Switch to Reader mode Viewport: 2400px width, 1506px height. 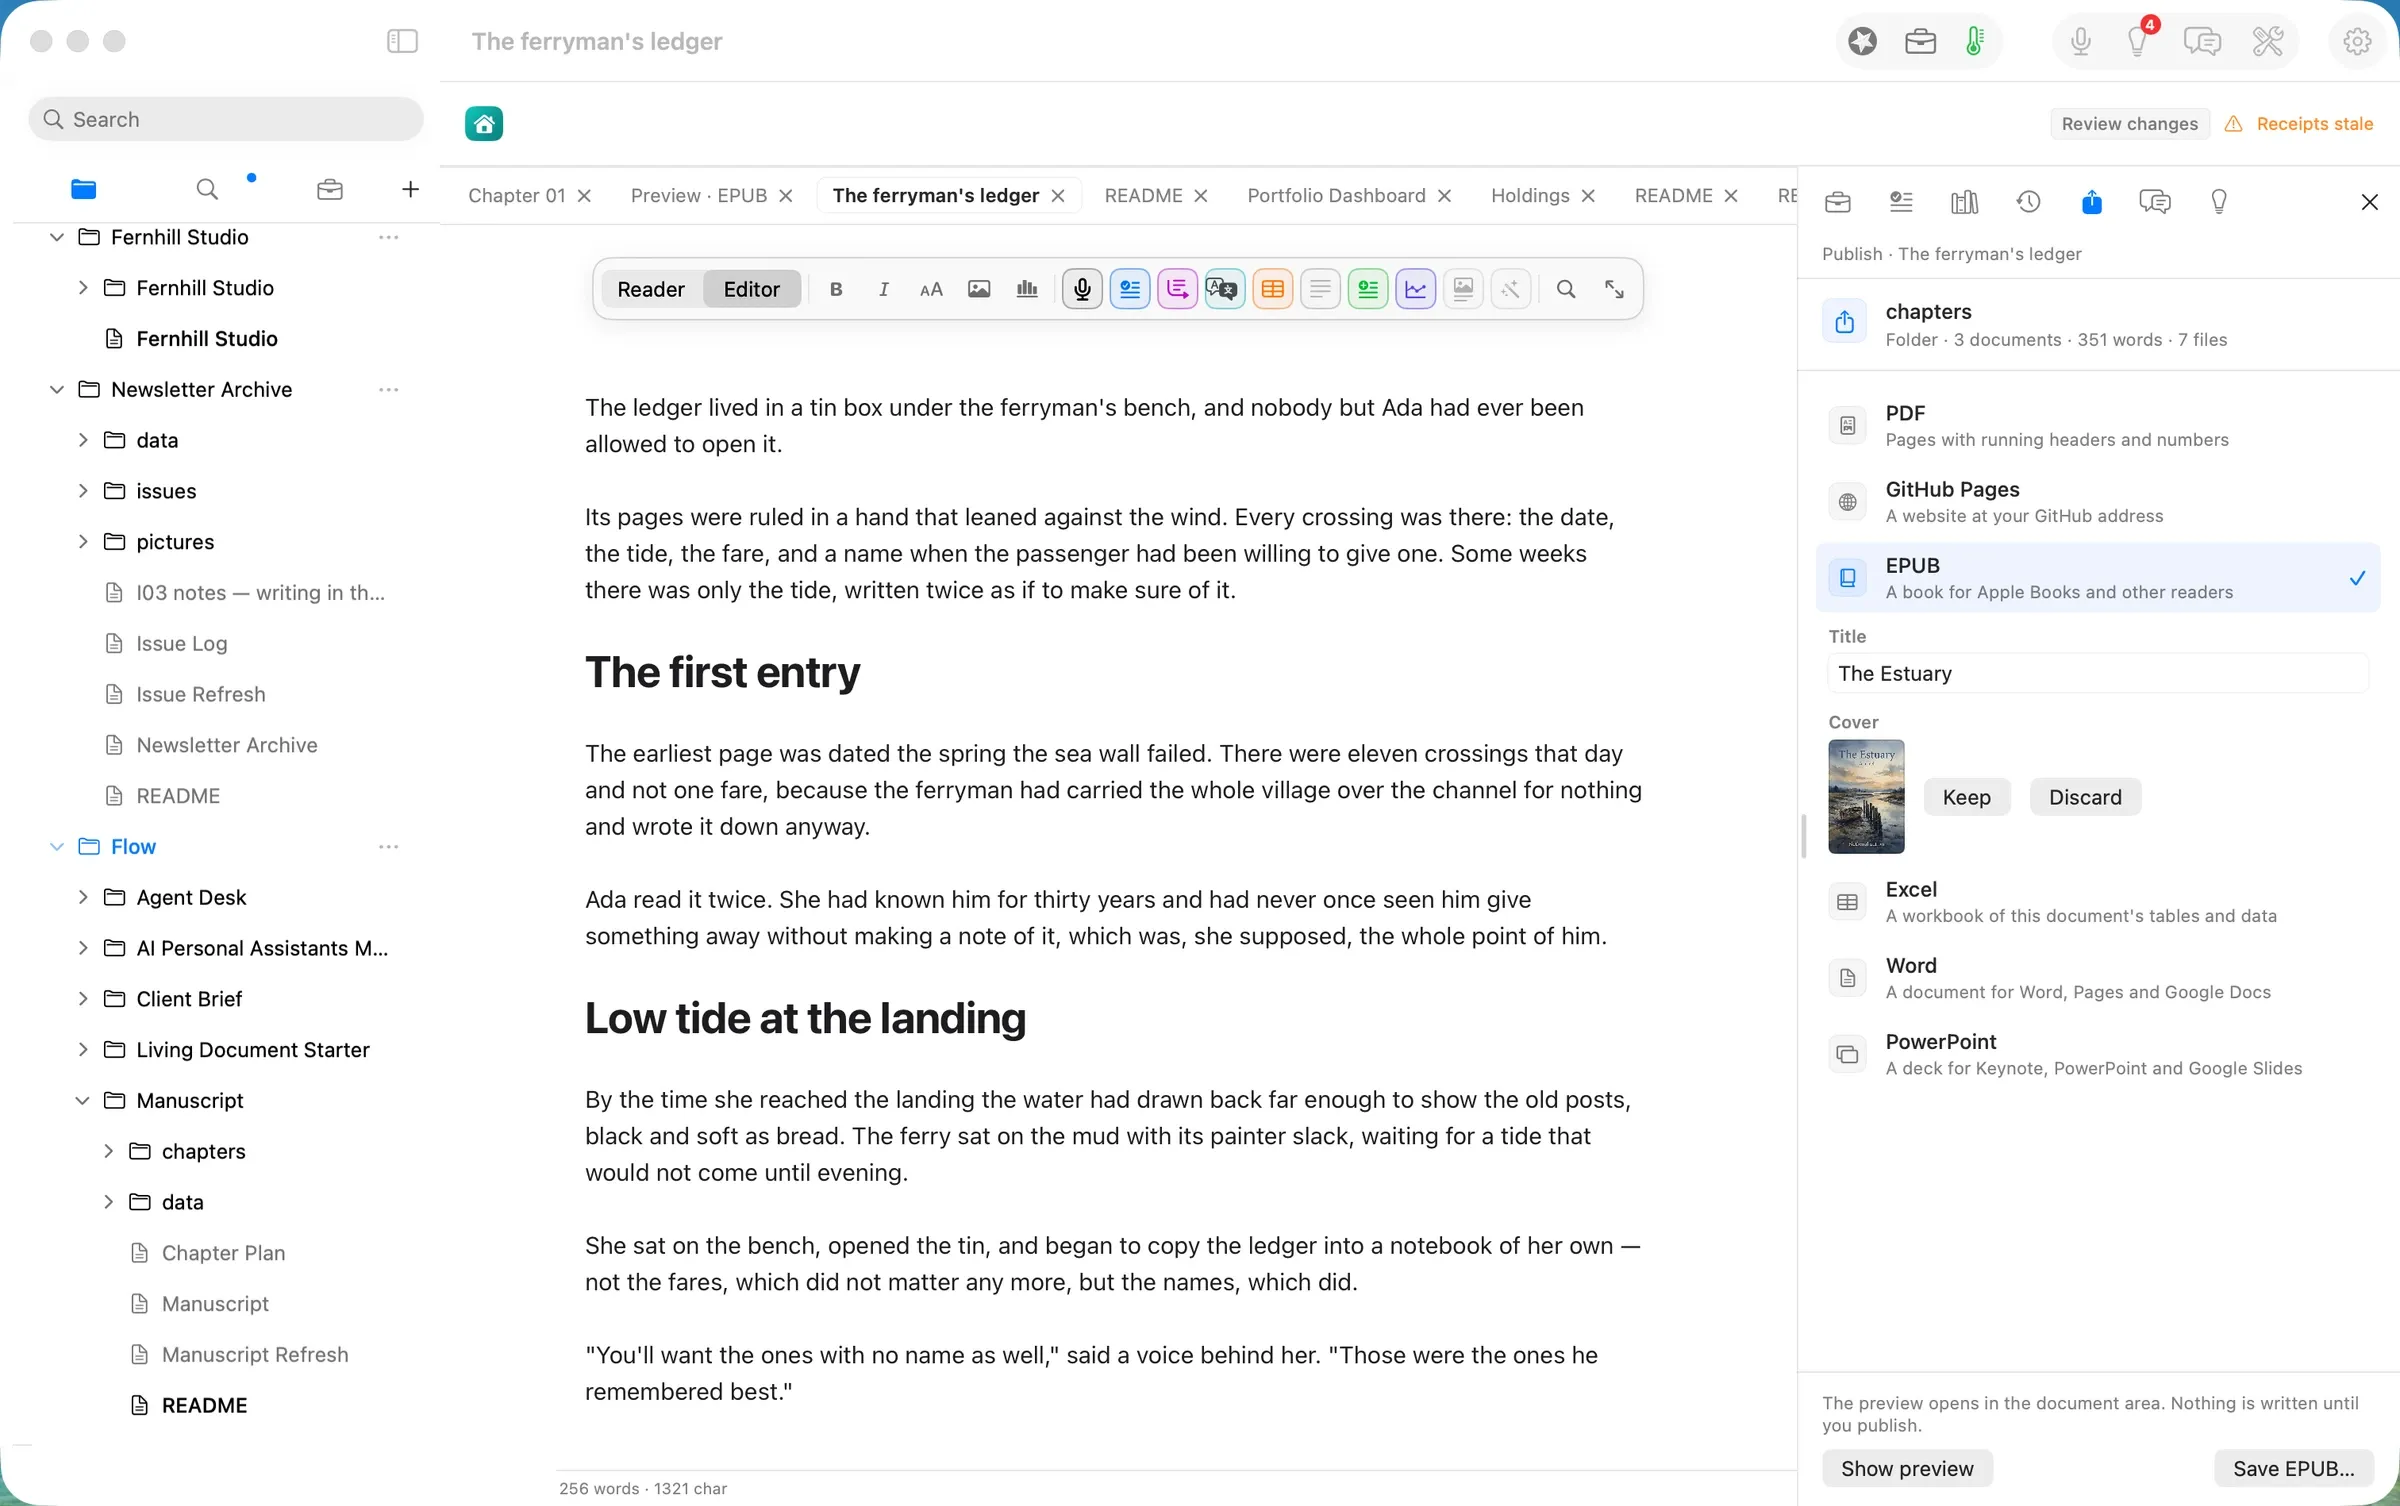point(651,289)
